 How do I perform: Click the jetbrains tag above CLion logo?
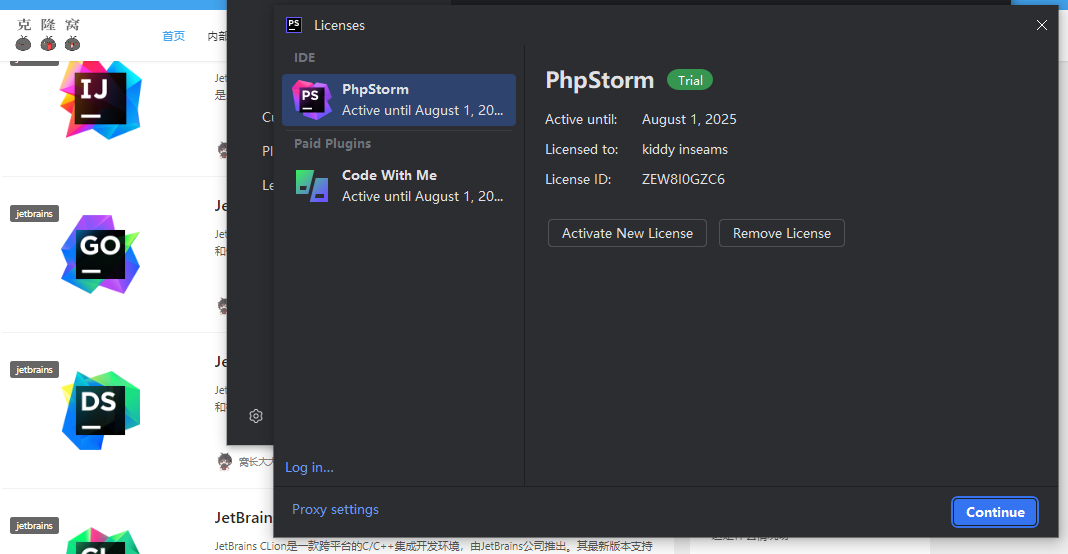pyautogui.click(x=34, y=525)
